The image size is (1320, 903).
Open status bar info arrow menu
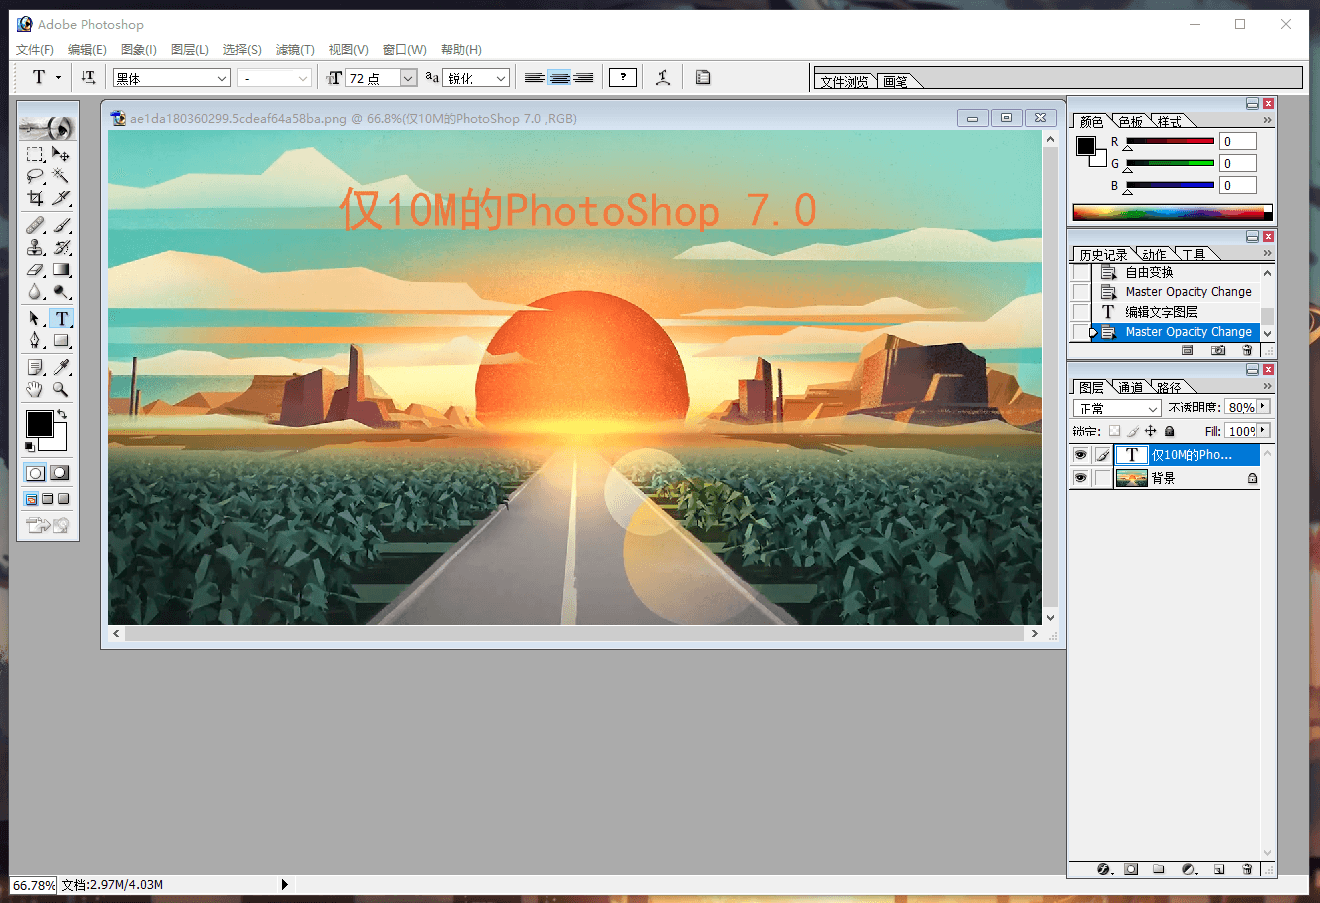coord(285,884)
